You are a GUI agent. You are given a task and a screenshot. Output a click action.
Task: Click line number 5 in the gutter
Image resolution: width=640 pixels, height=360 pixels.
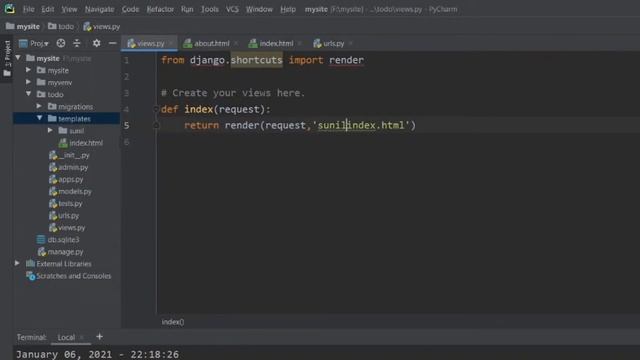coord(127,125)
